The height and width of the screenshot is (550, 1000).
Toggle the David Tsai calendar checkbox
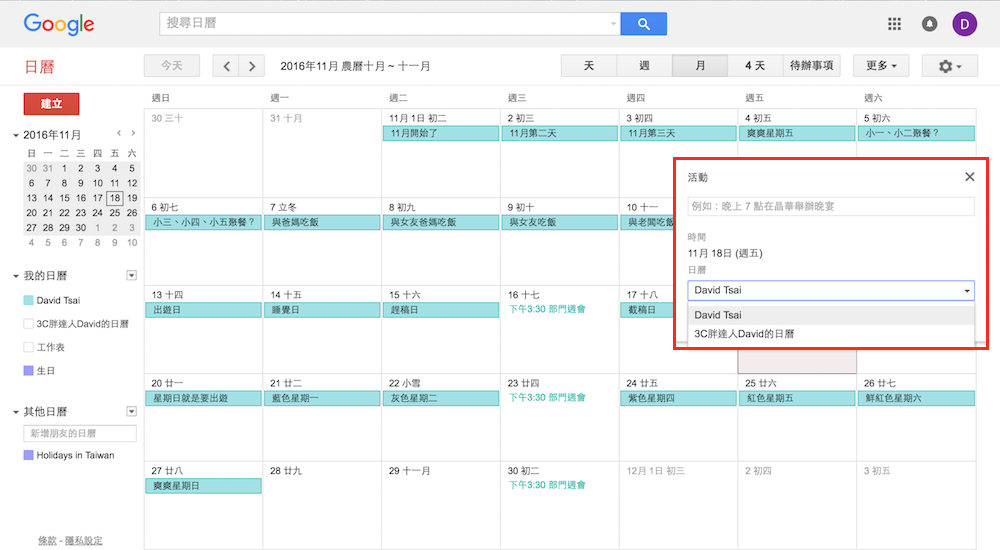[x=28, y=300]
